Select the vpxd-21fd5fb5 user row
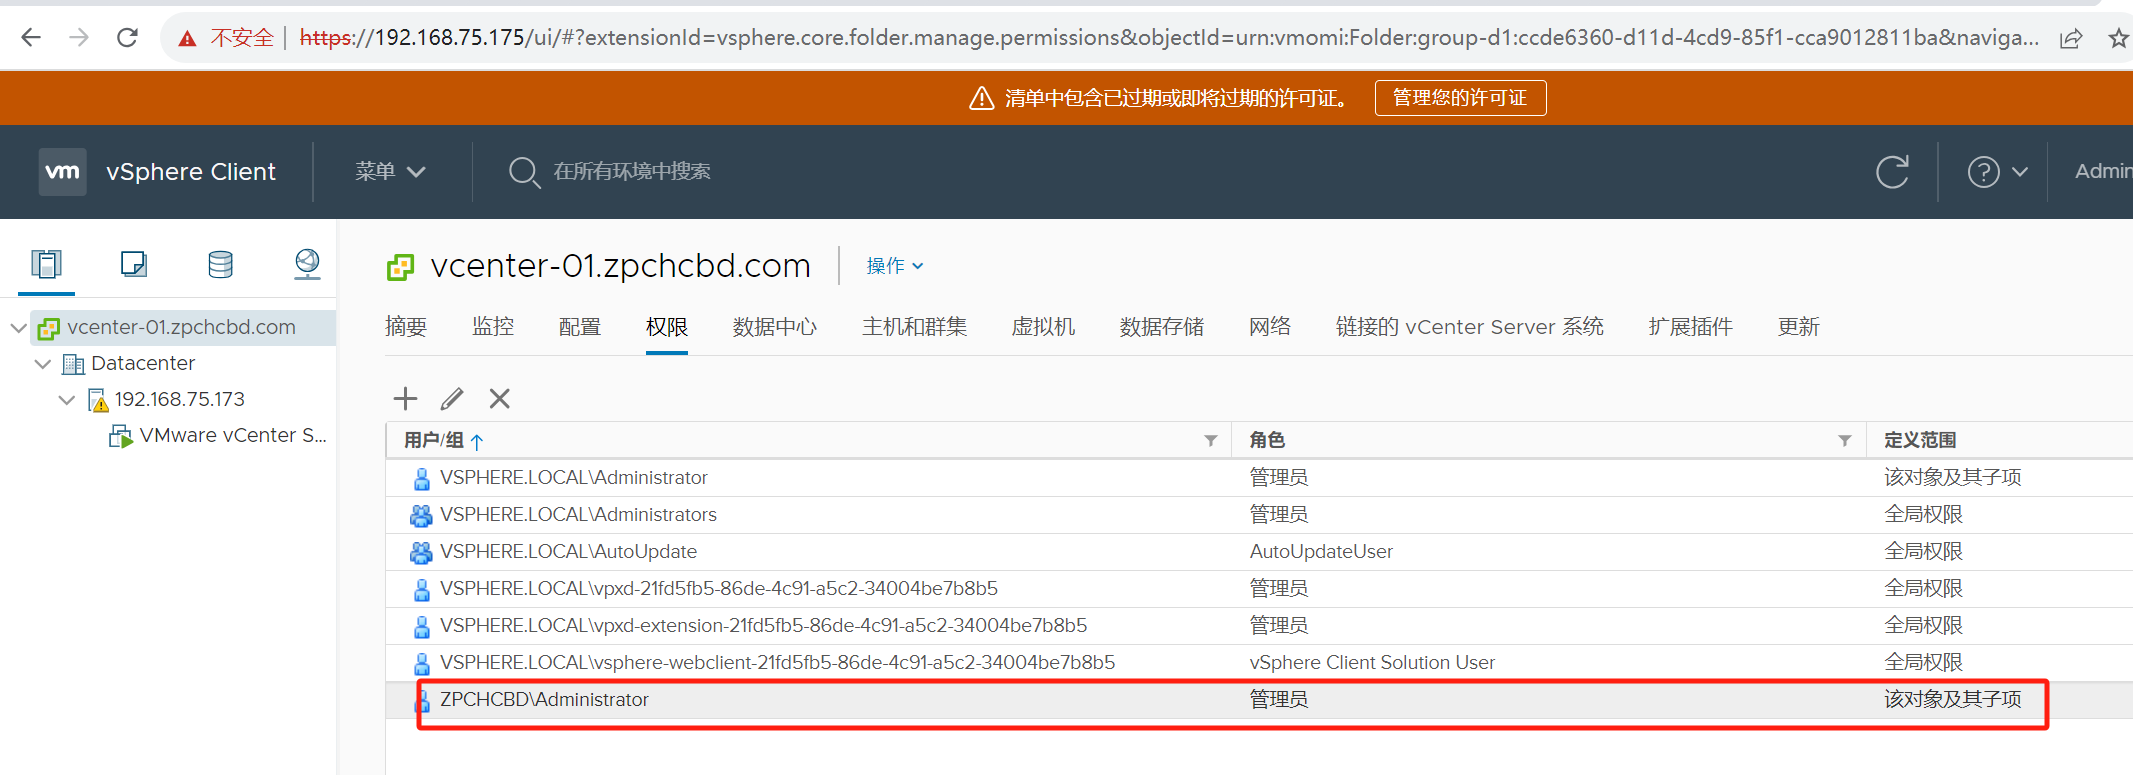Screen dimensions: 2133x775 tap(1259, 589)
